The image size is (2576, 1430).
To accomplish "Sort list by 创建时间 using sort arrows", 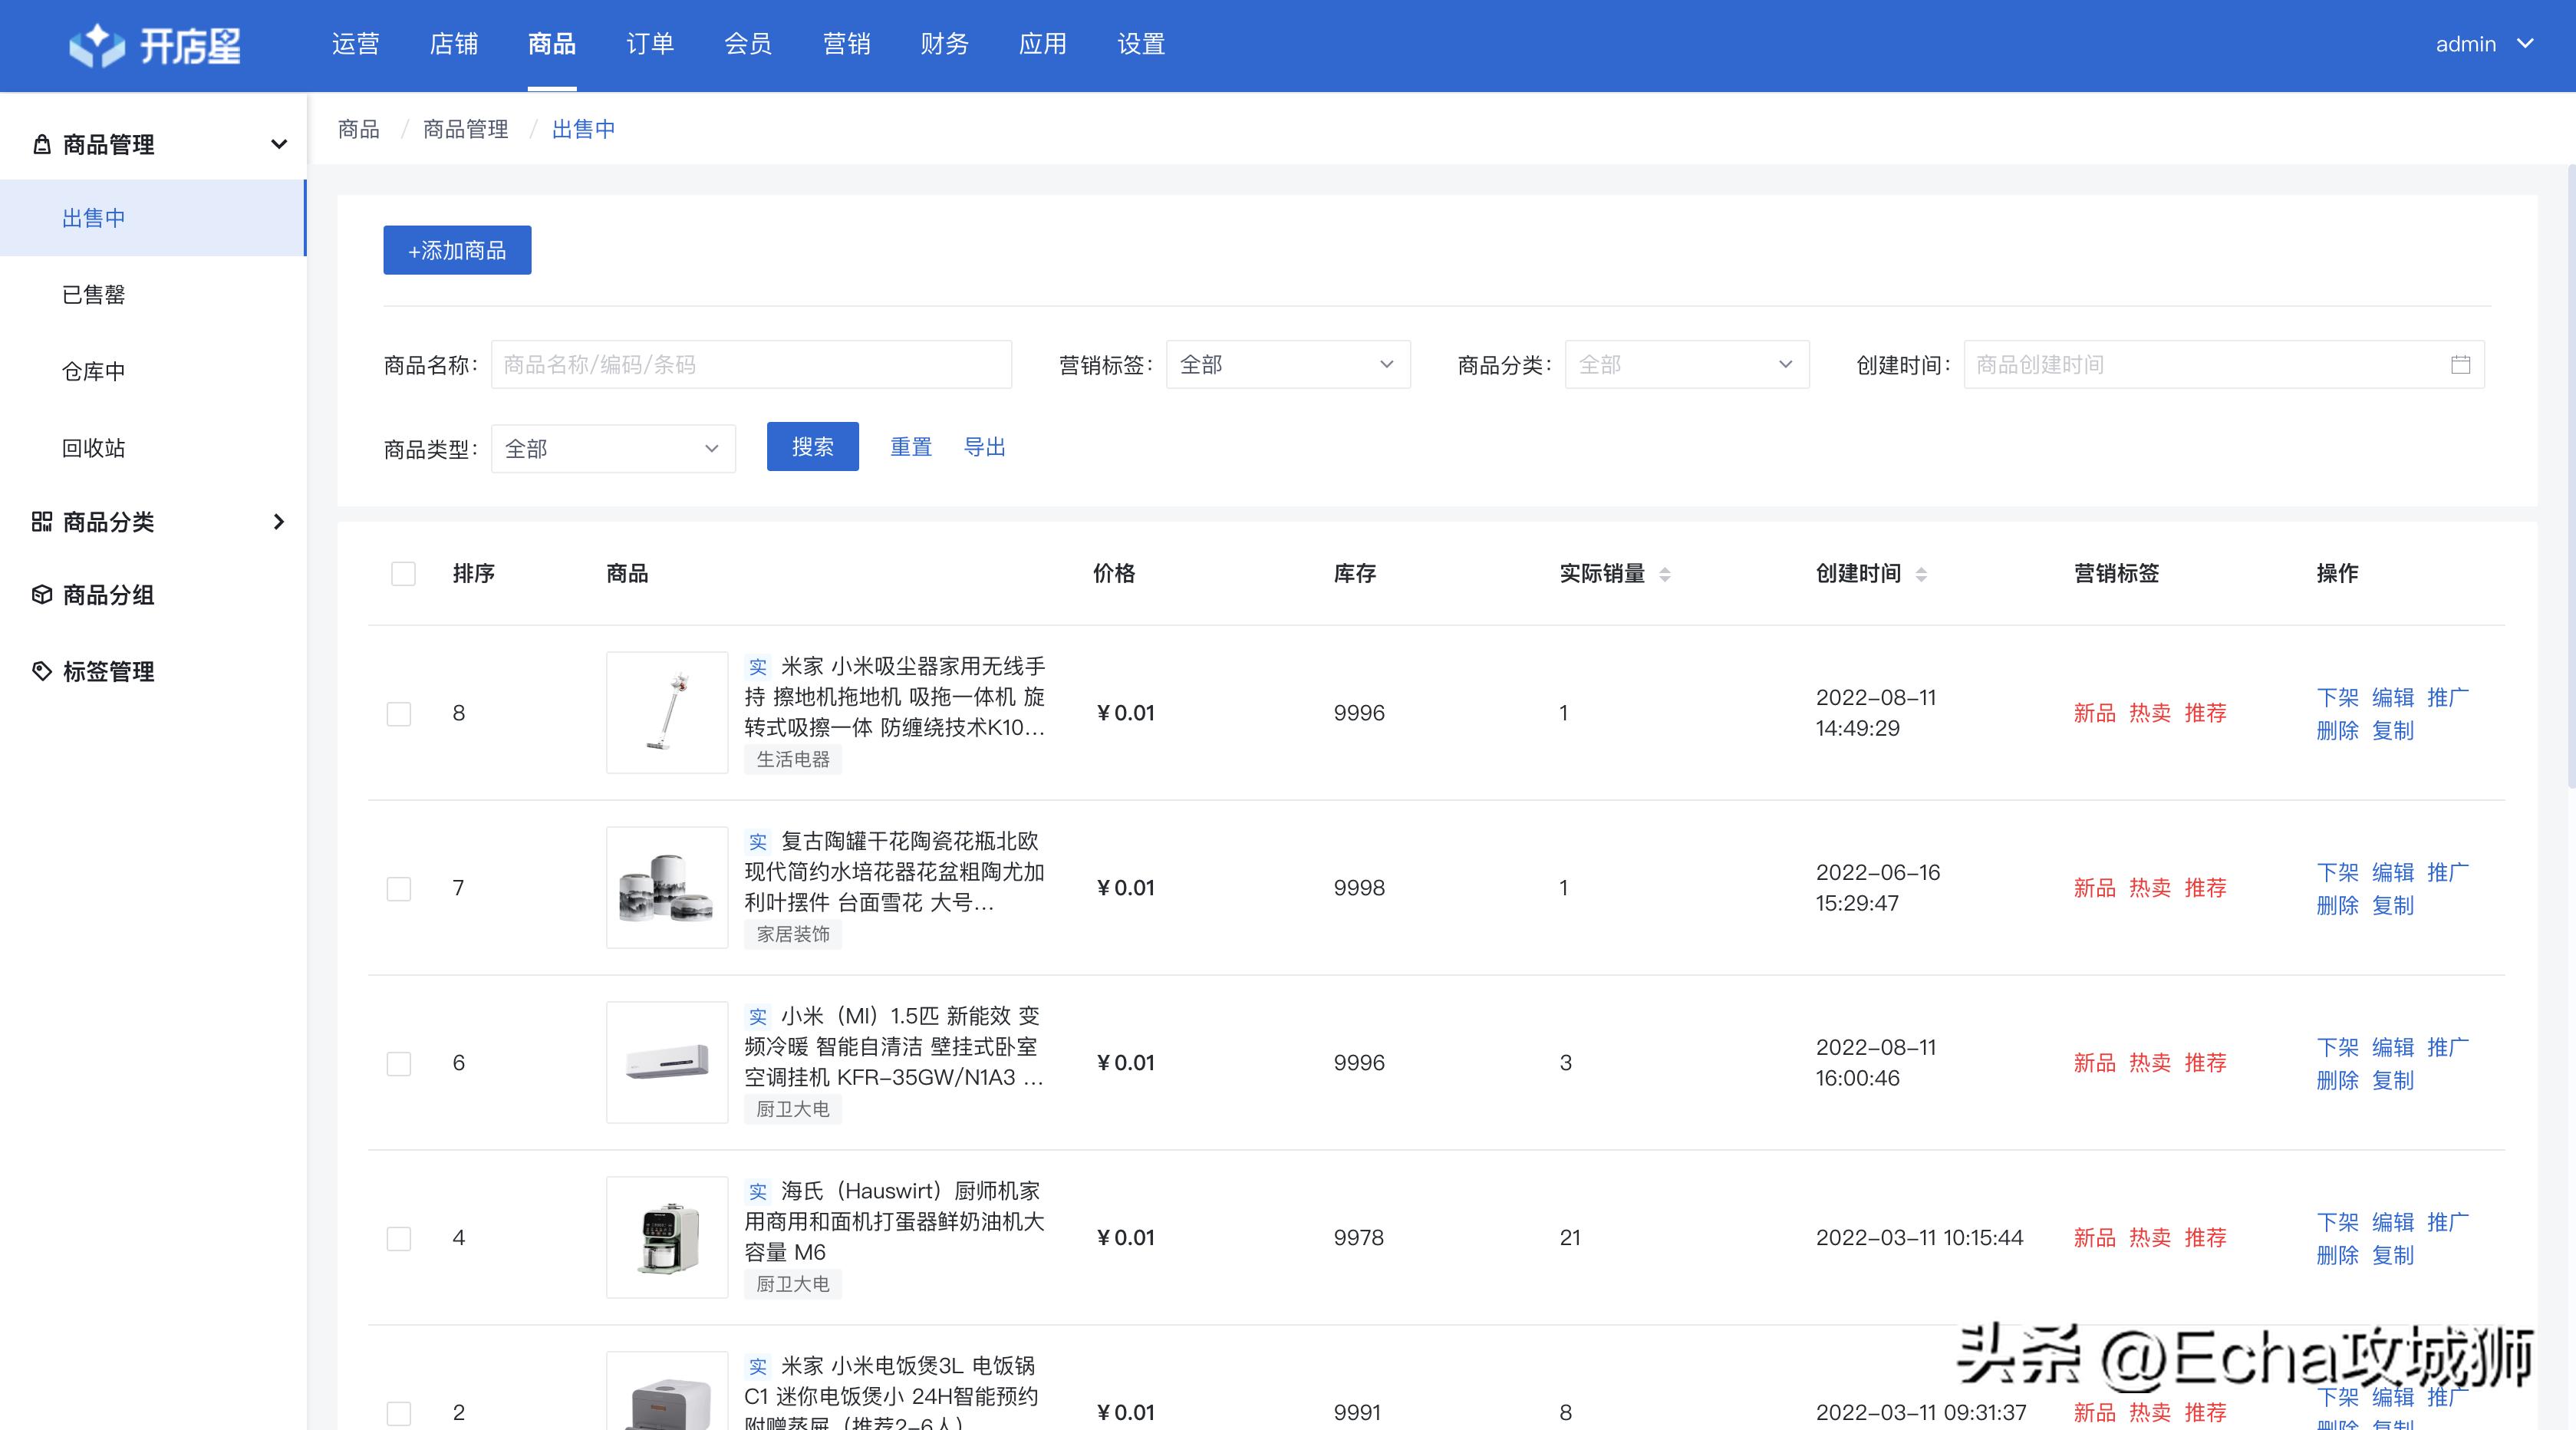I will click(x=1922, y=573).
